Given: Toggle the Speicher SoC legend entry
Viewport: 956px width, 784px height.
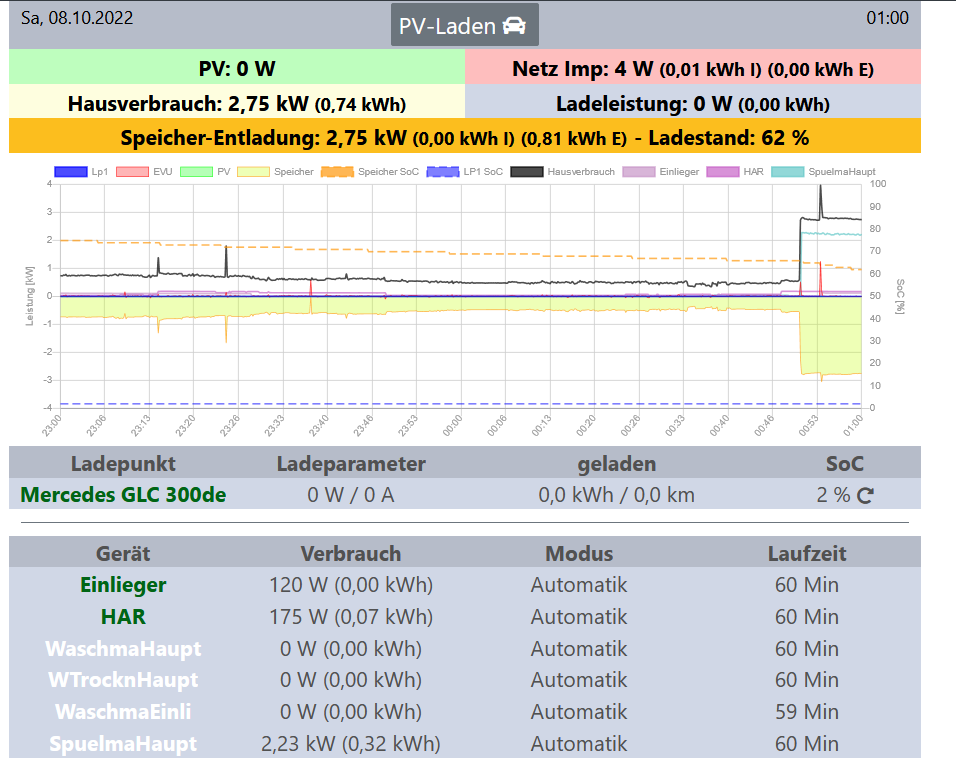Looking at the screenshot, I should pyautogui.click(x=372, y=172).
